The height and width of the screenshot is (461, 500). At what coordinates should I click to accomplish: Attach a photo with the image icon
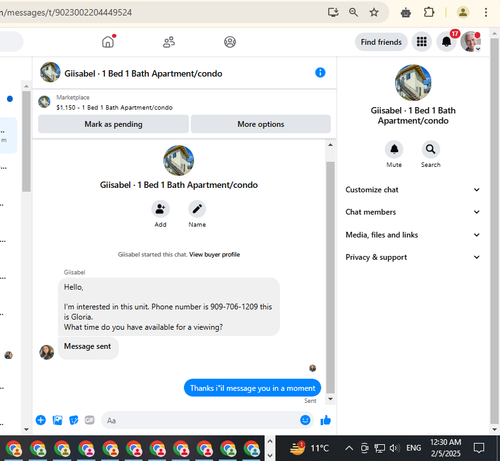[57, 420]
